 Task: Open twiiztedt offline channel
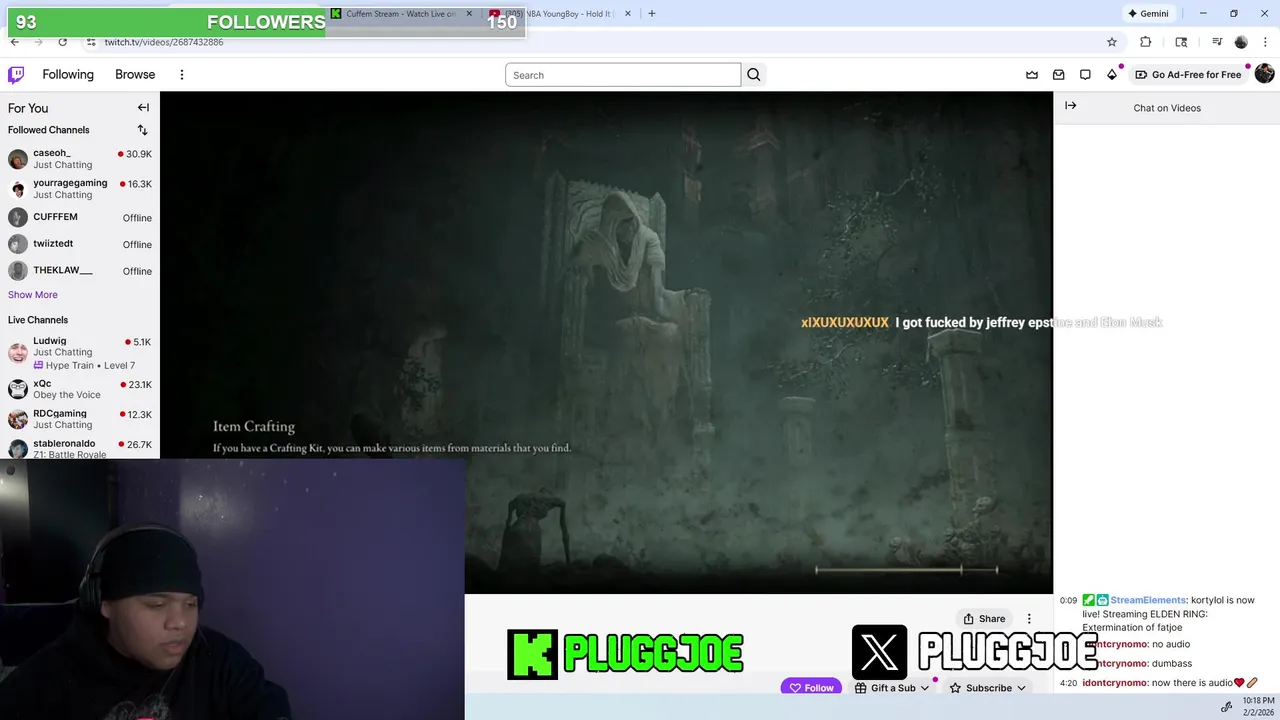click(80, 244)
